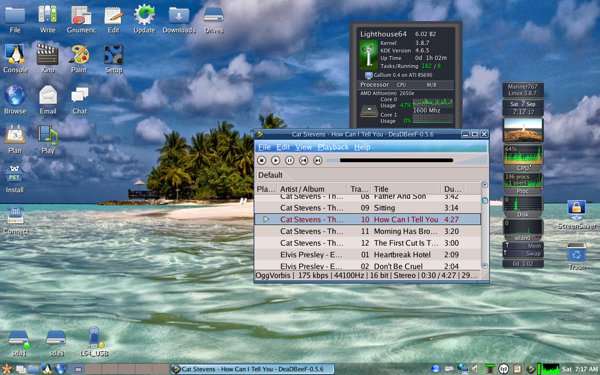Select the track The First Cut Is T...
The image size is (600, 375).
(368, 243)
